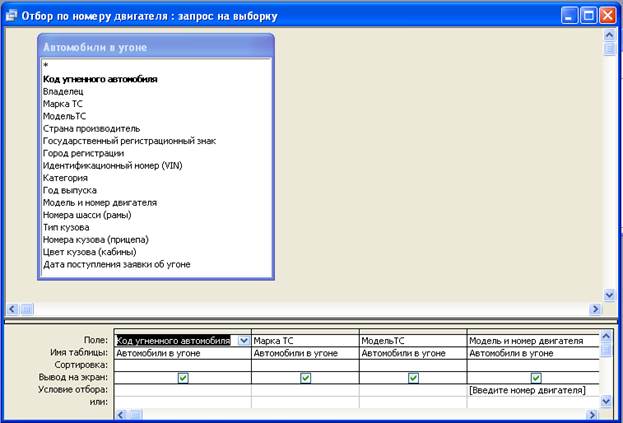Viewport: 623px width, 423px height.
Task: Select Страна производитель in field list
Action: (x=91, y=128)
